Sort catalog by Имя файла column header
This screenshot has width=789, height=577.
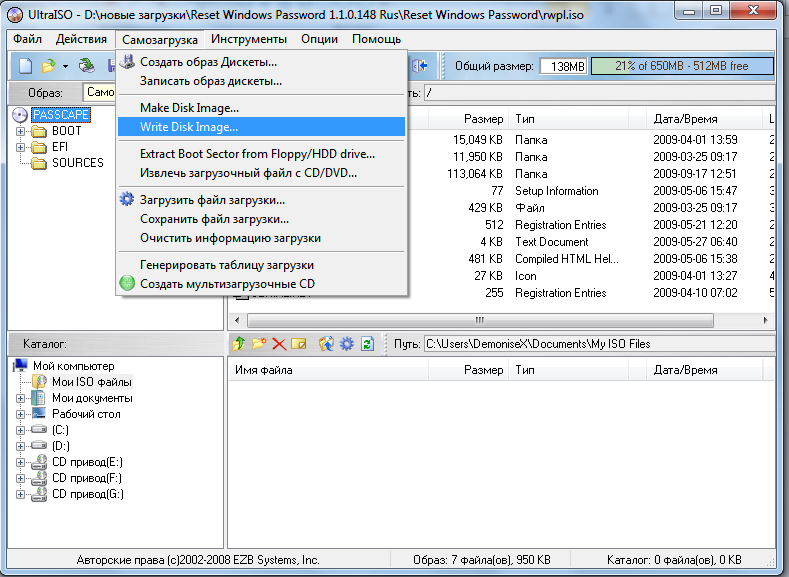point(329,370)
